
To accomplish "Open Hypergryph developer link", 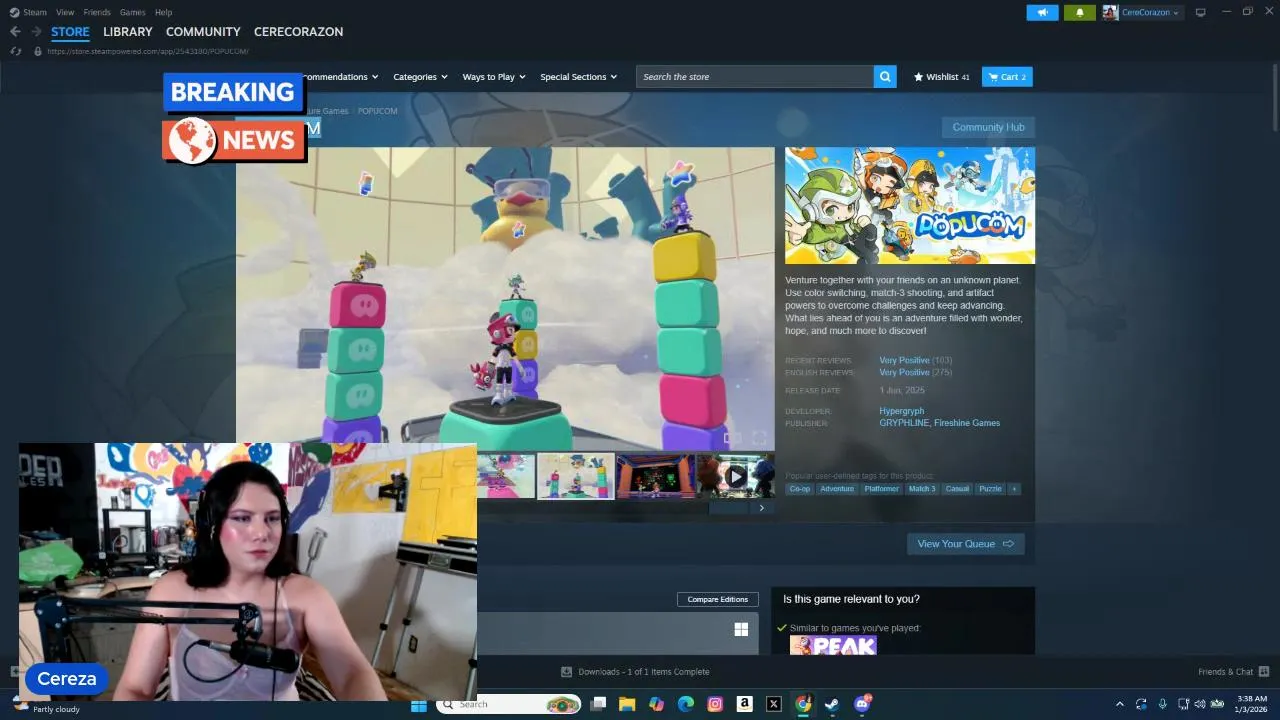I will click(x=902, y=411).
